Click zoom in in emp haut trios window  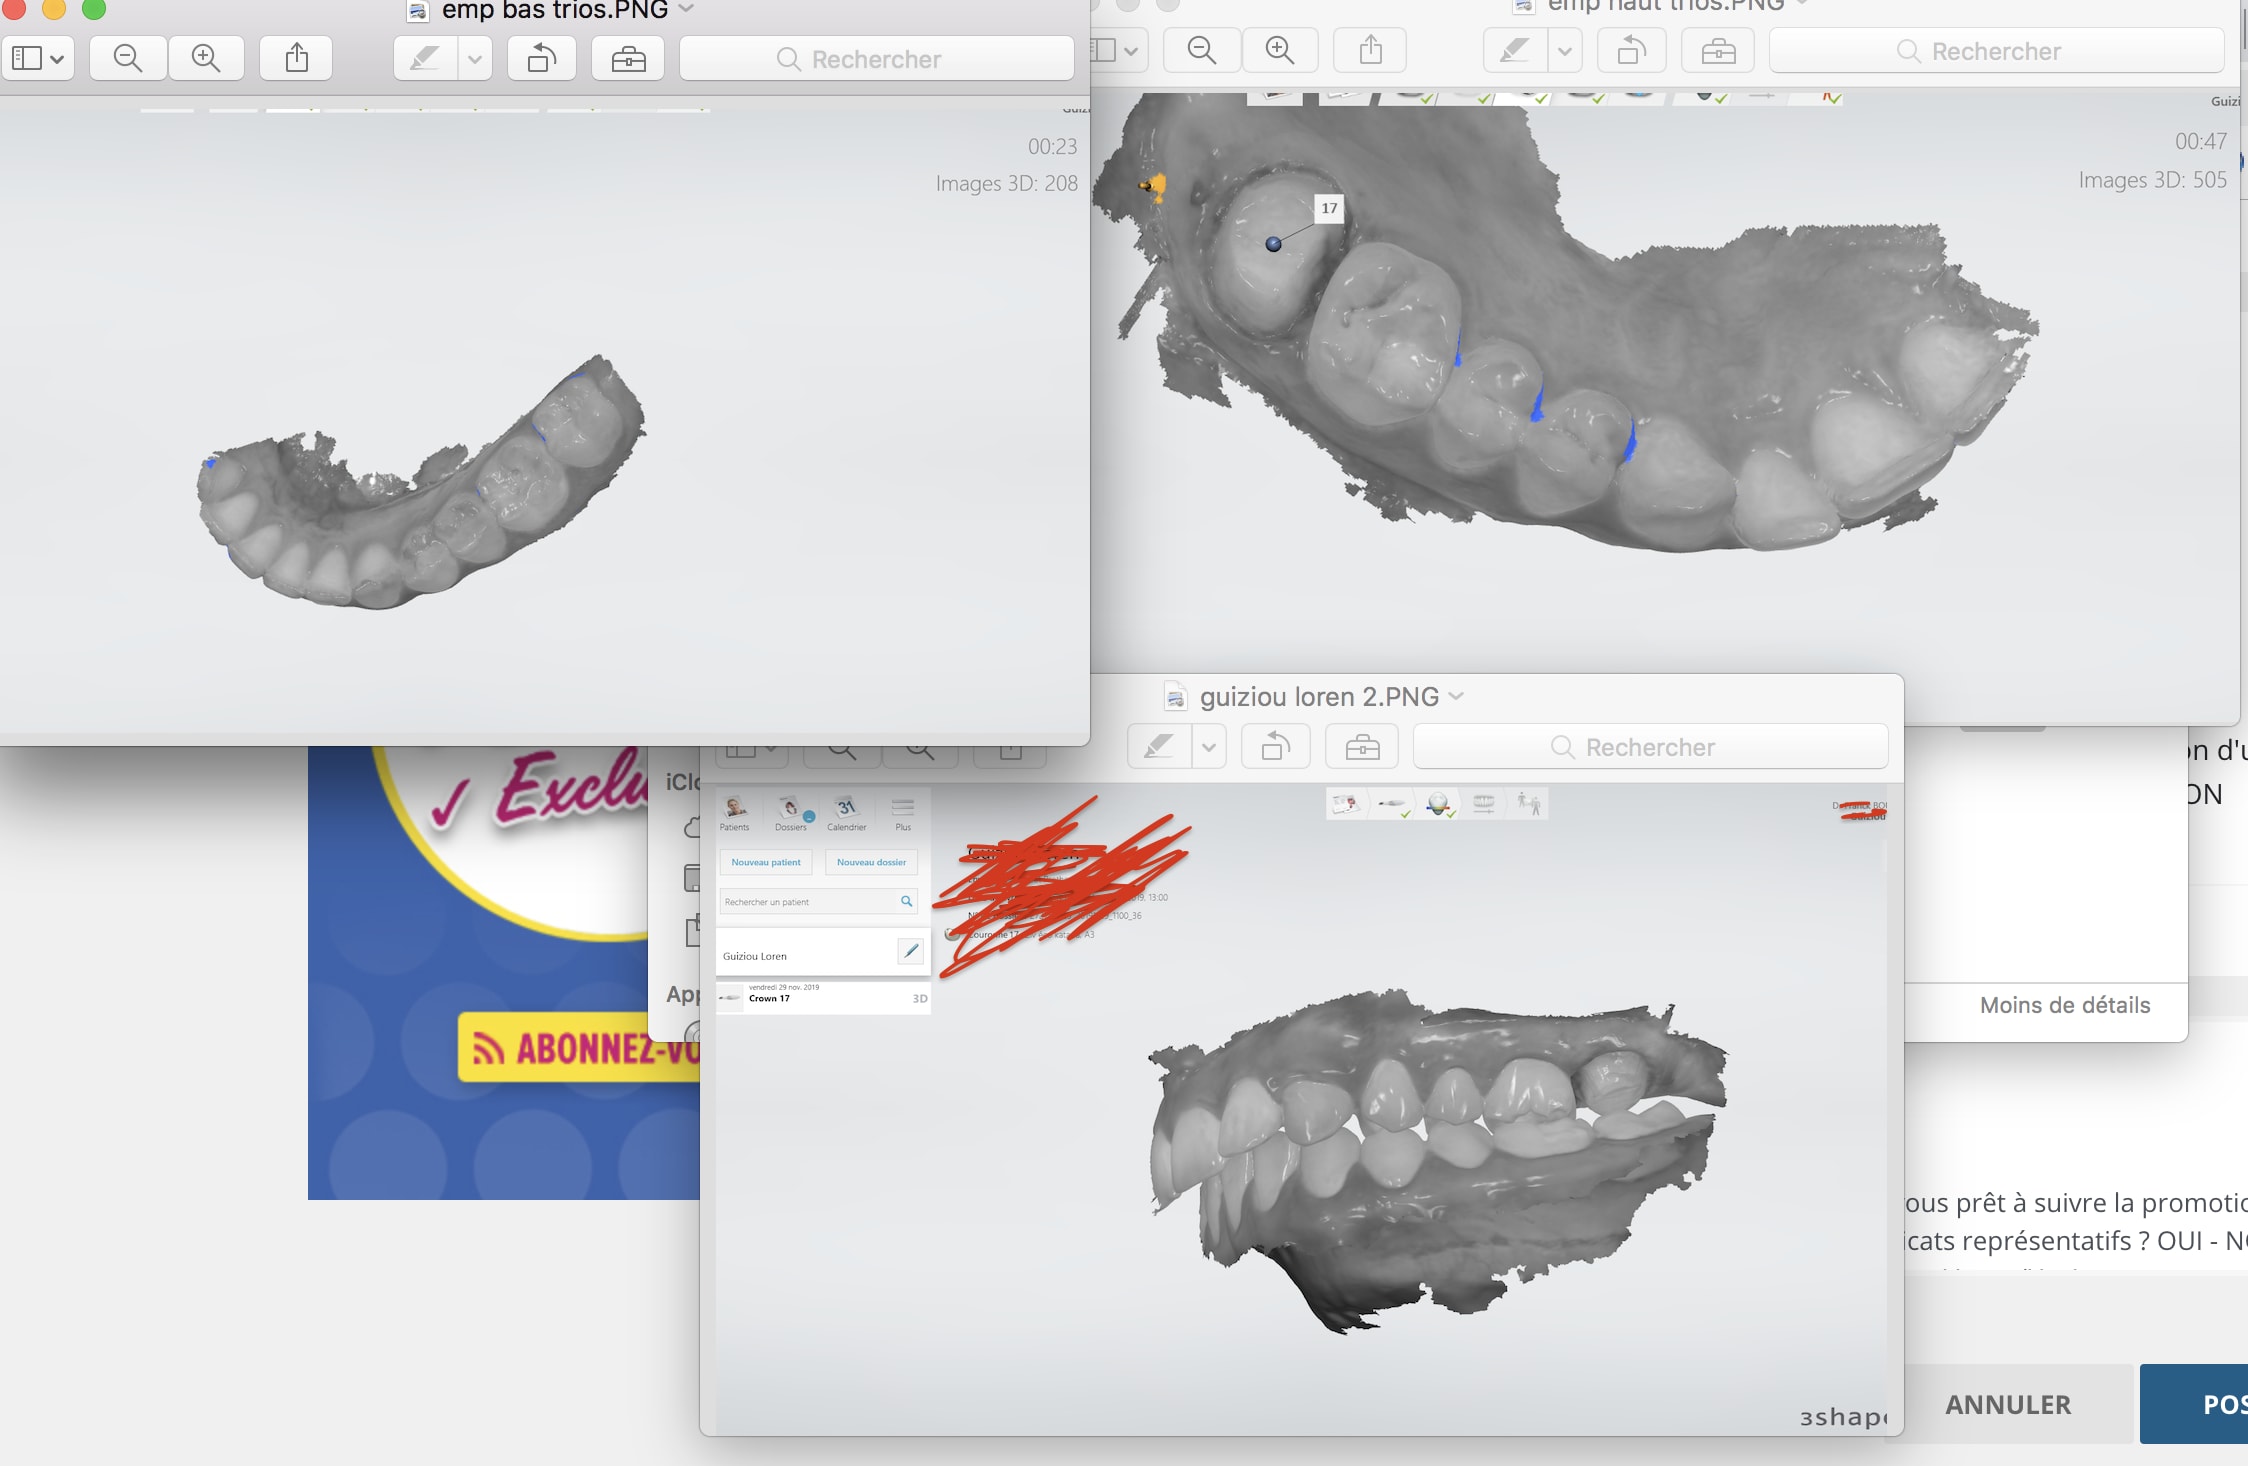(1279, 50)
